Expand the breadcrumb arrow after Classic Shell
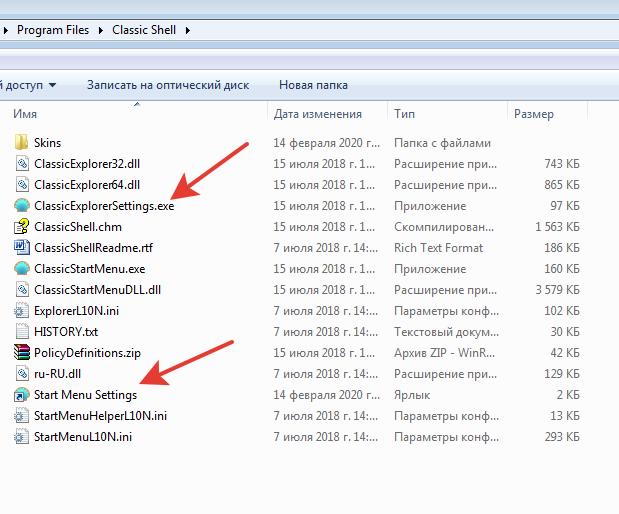Image resolution: width=619 pixels, height=514 pixels. tap(186, 30)
